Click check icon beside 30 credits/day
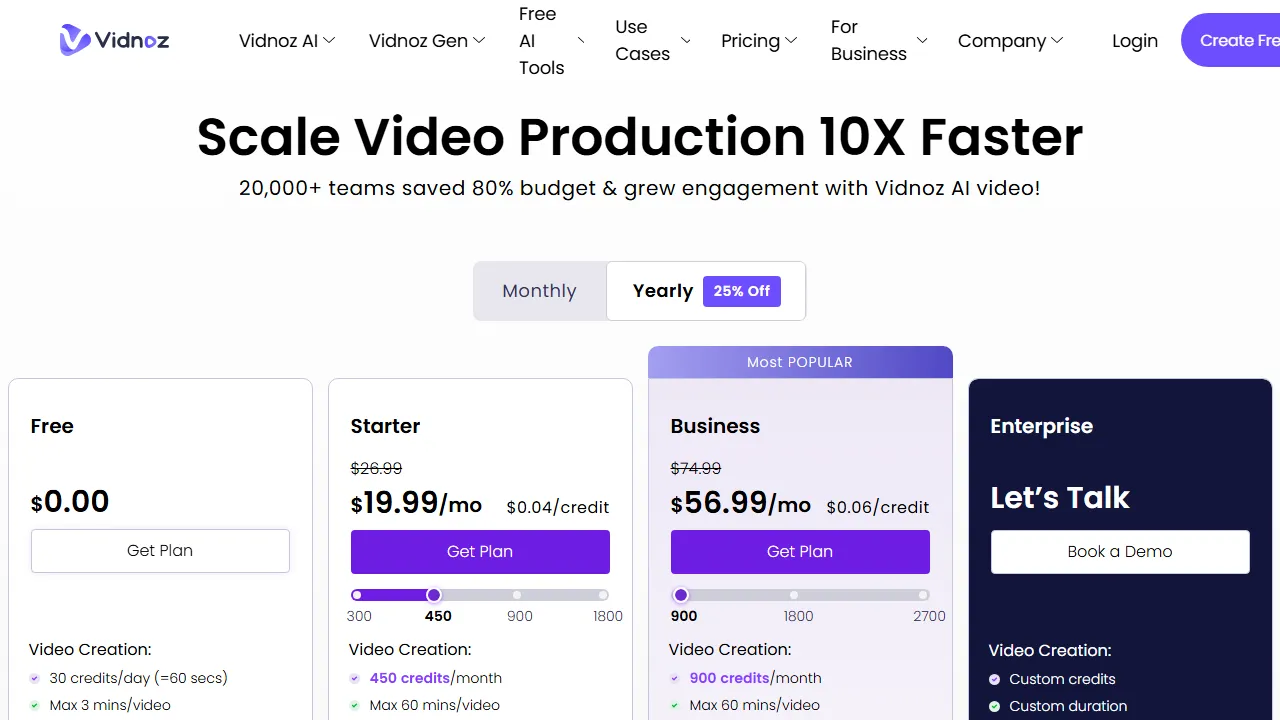1280x720 pixels. click(x=35, y=678)
